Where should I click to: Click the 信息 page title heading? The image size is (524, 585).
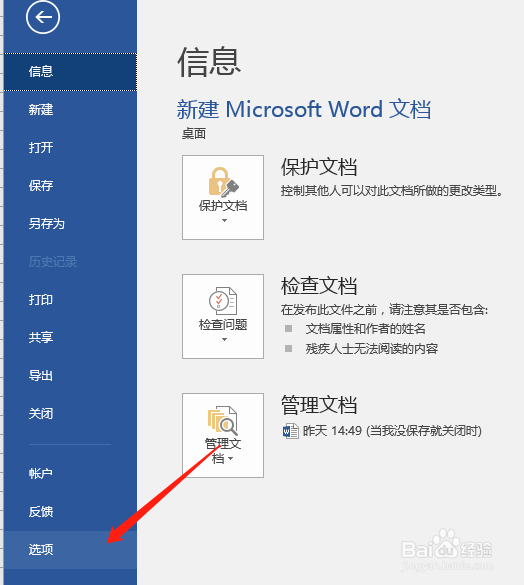coord(209,62)
